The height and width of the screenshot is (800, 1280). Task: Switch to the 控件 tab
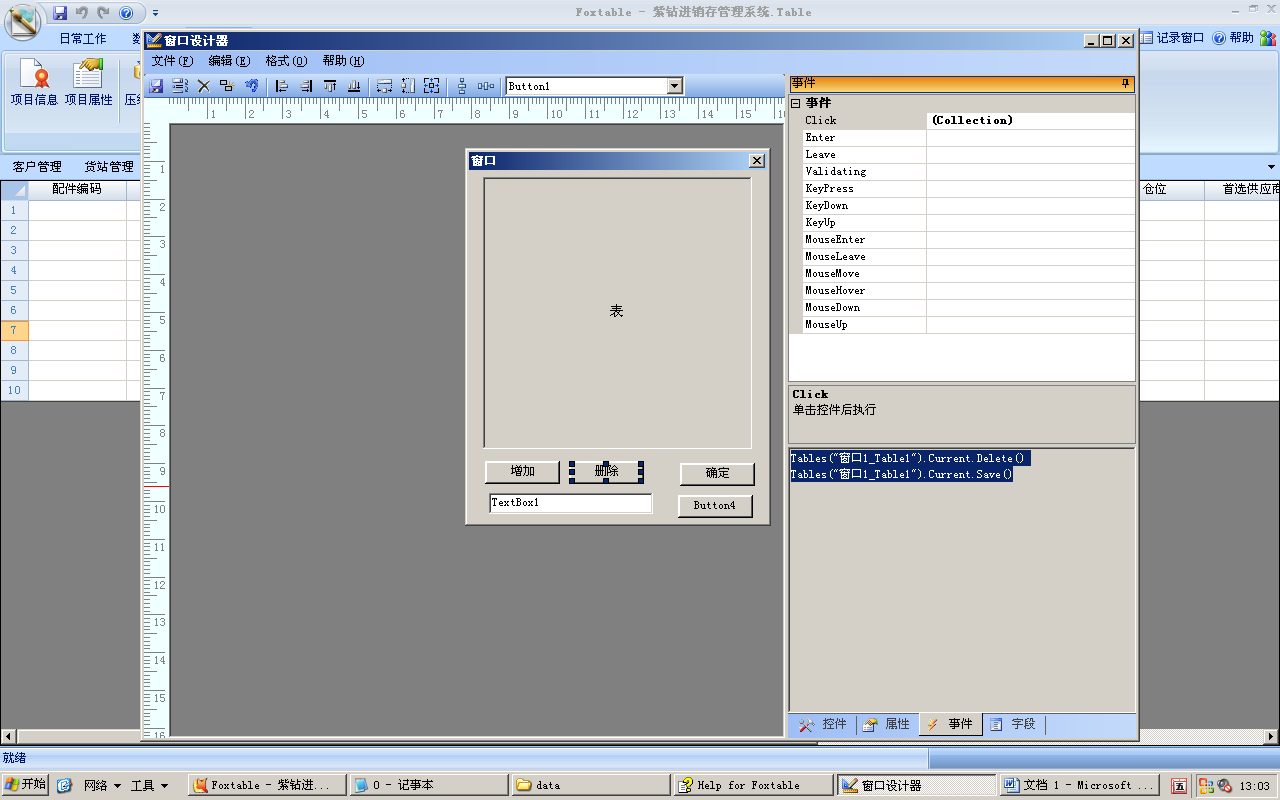click(x=823, y=724)
